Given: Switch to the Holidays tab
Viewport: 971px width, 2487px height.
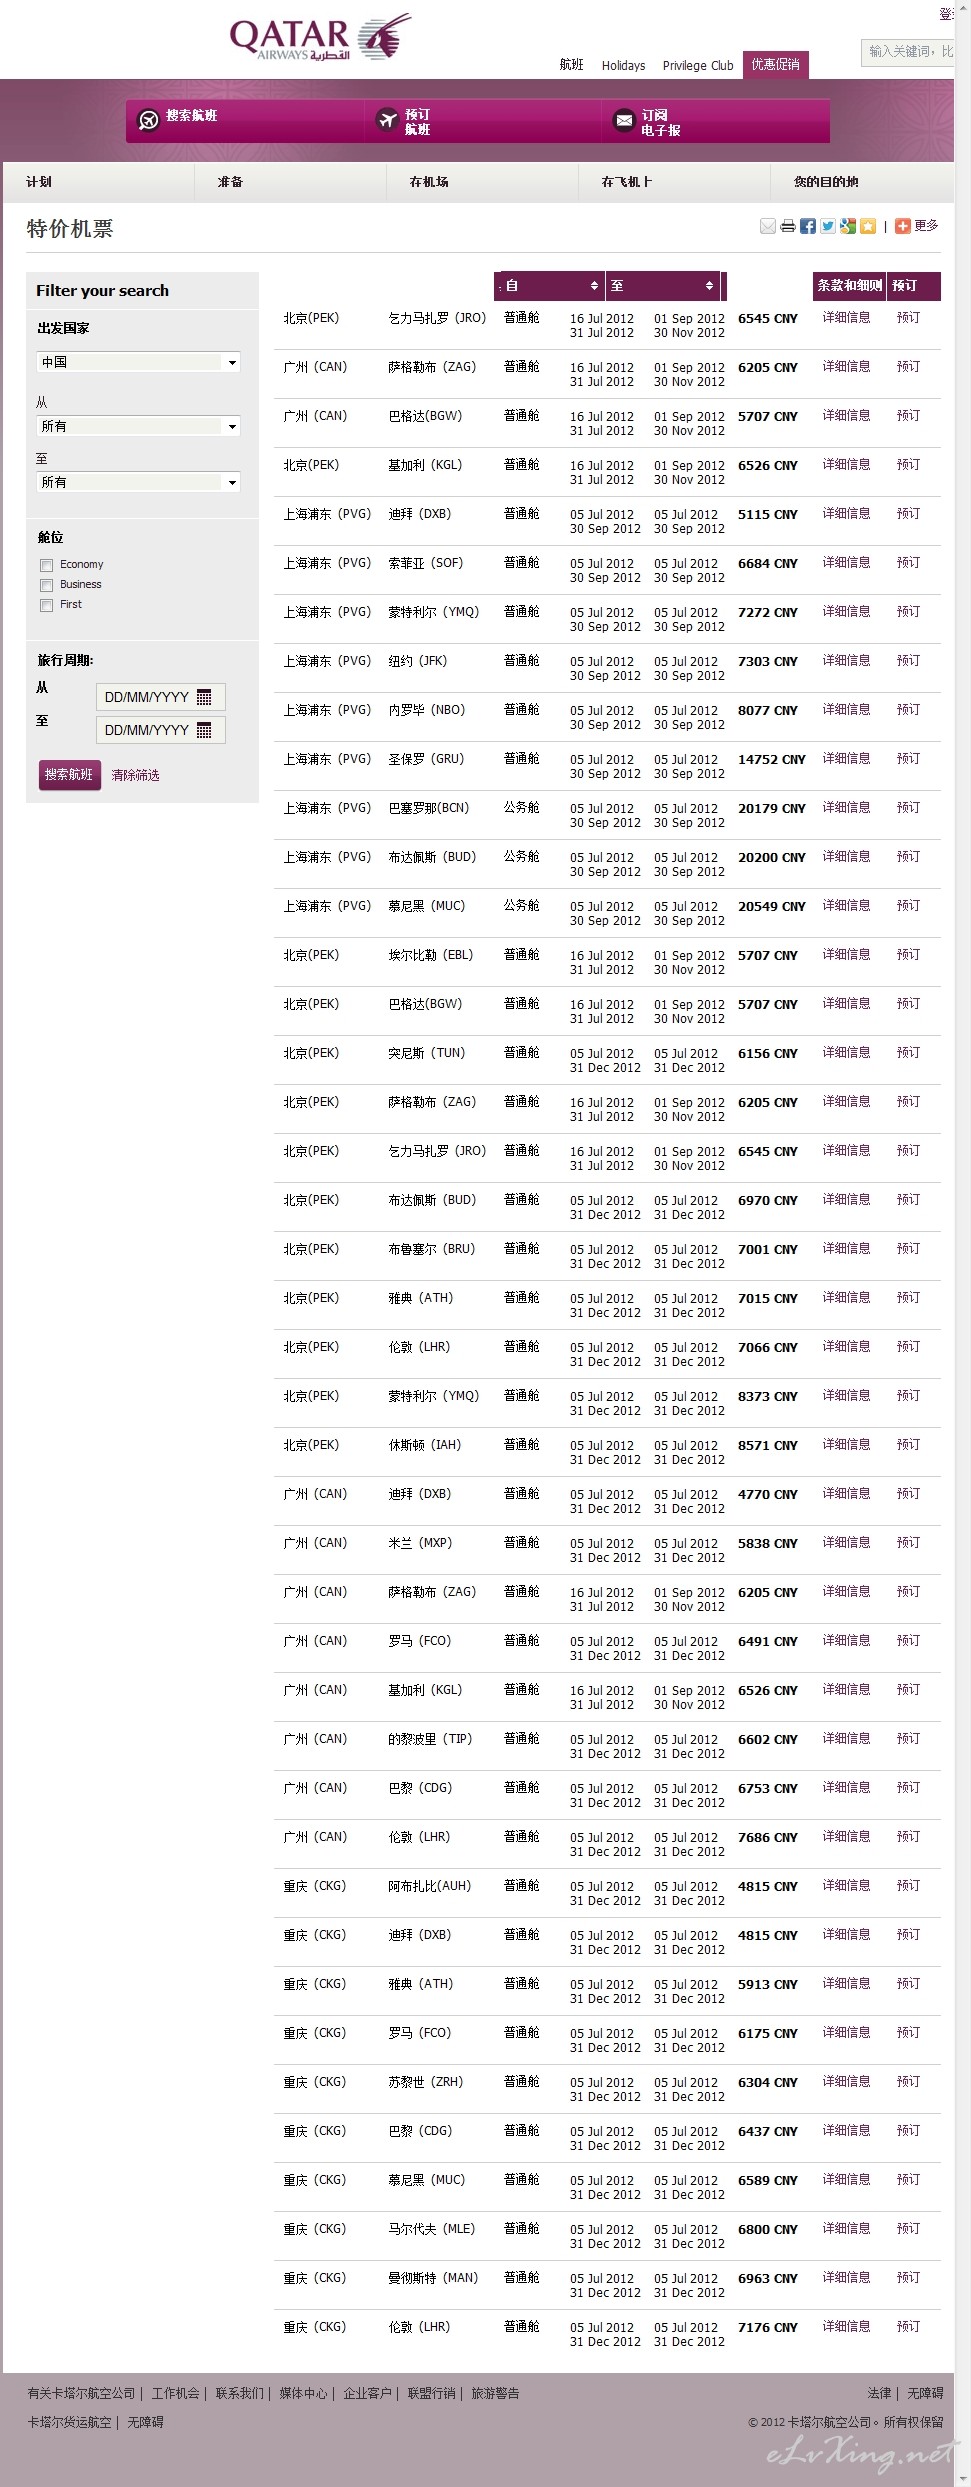Looking at the screenshot, I should pos(623,65).
